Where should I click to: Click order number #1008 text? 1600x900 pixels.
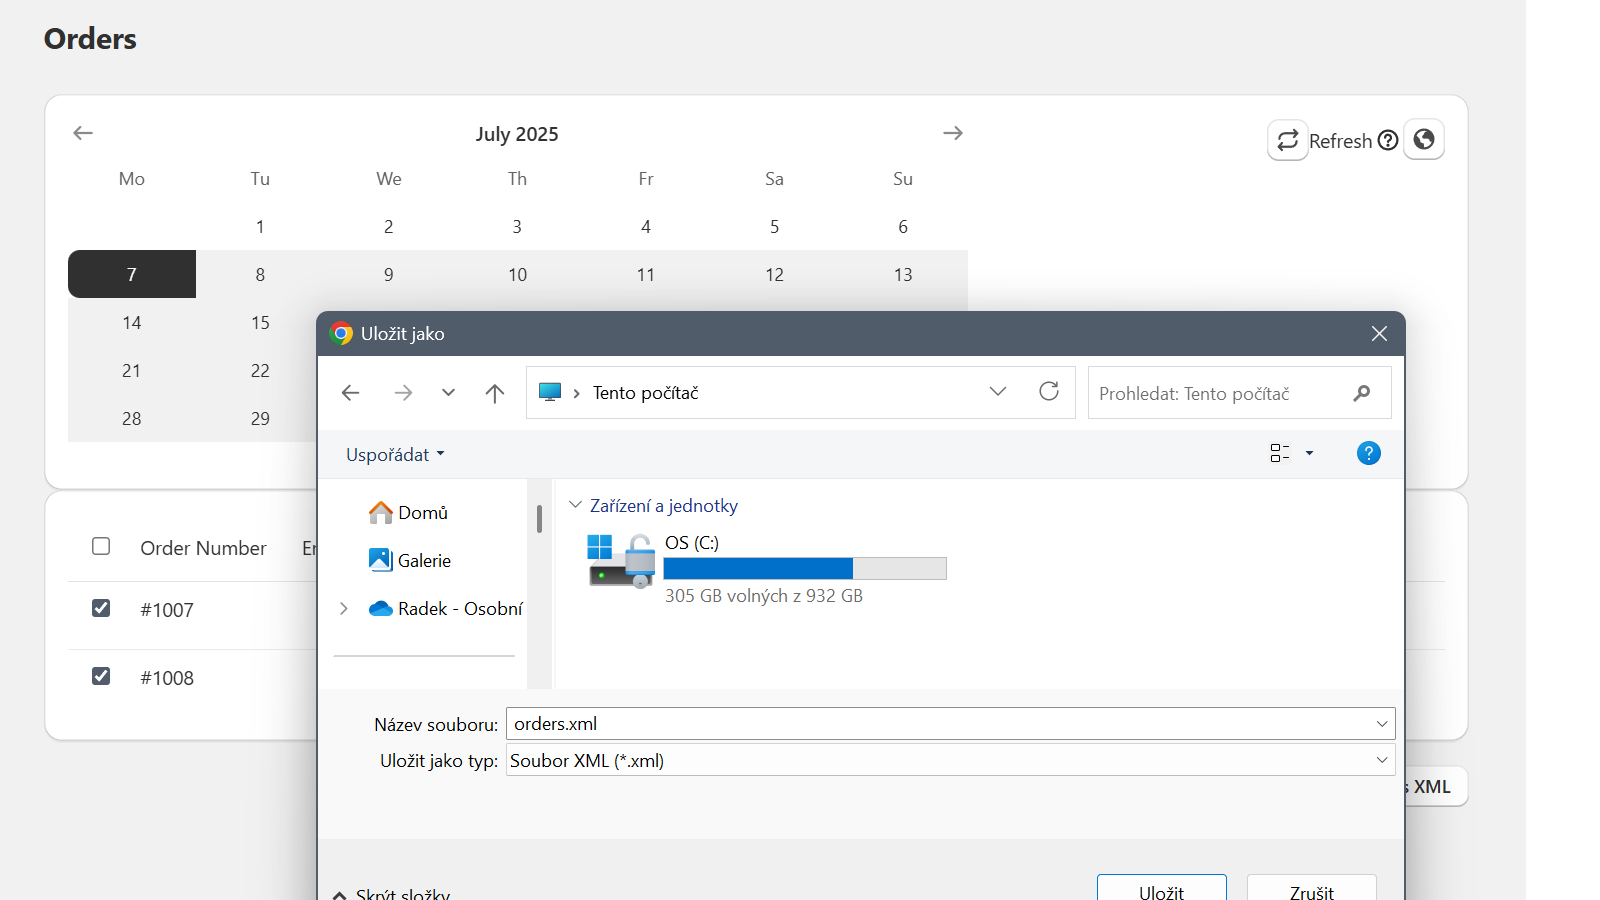(x=167, y=678)
